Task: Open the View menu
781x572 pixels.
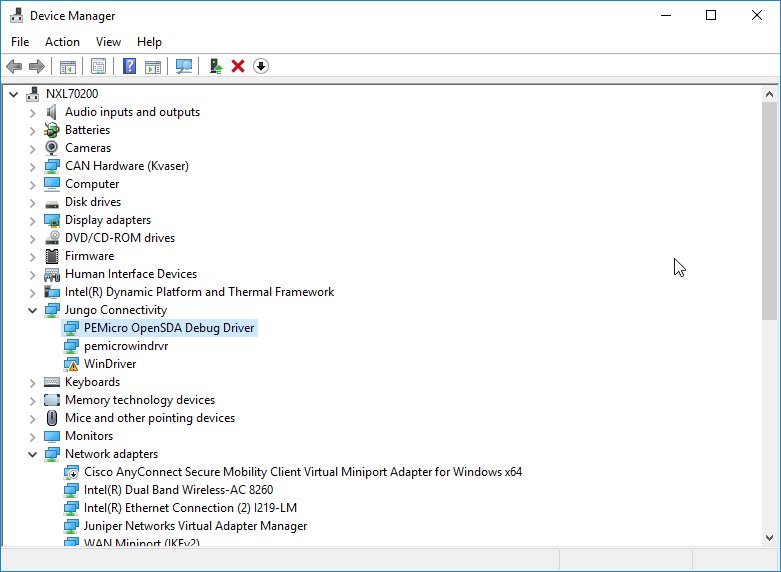Action: pyautogui.click(x=108, y=42)
